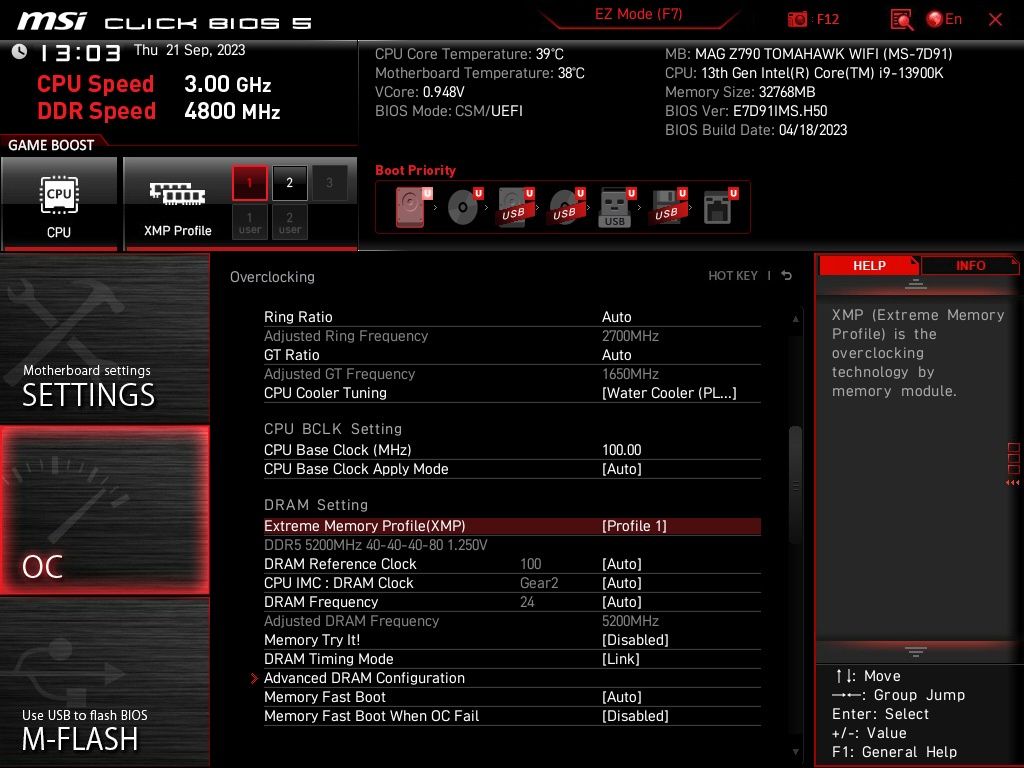
Task: Select the greyed XMP profile 3 button
Action: (x=329, y=183)
